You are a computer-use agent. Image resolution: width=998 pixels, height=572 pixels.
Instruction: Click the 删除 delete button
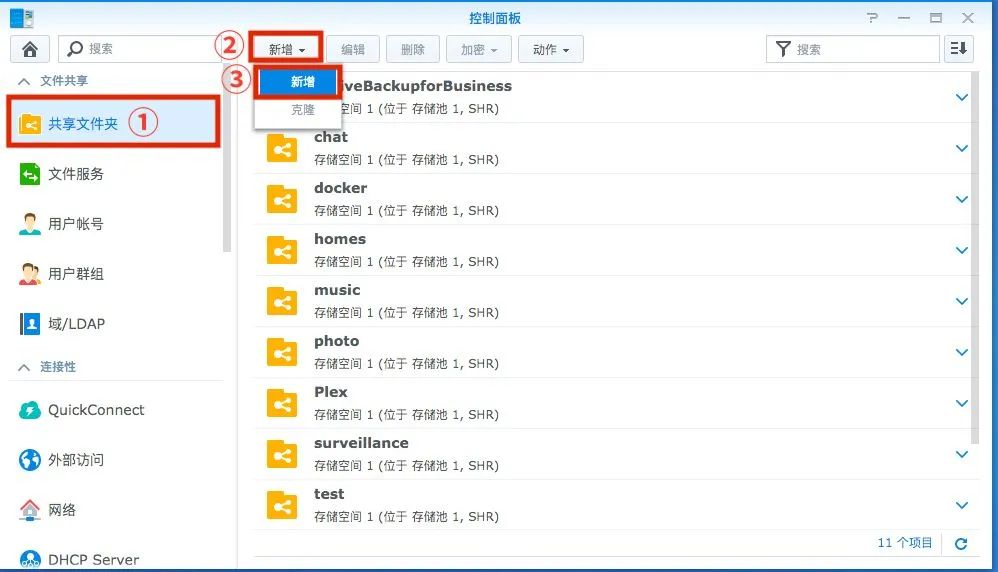pos(412,49)
